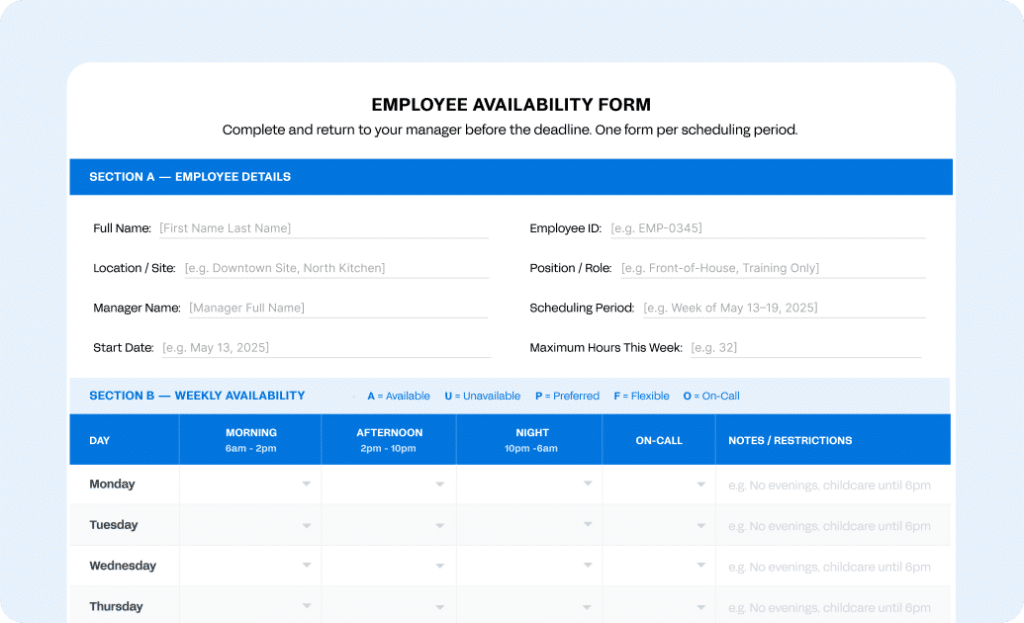1024x623 pixels.
Task: Click the Monday row label
Action: click(x=112, y=484)
